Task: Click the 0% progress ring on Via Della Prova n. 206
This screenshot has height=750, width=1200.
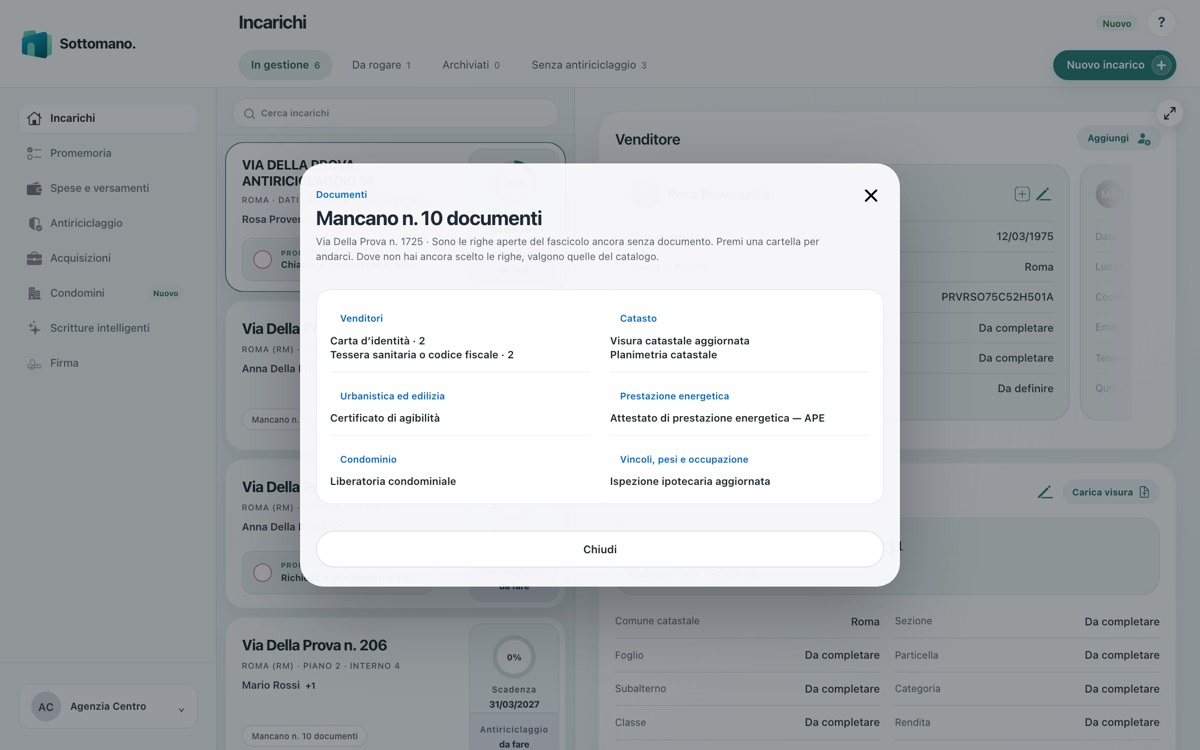Action: [x=514, y=657]
